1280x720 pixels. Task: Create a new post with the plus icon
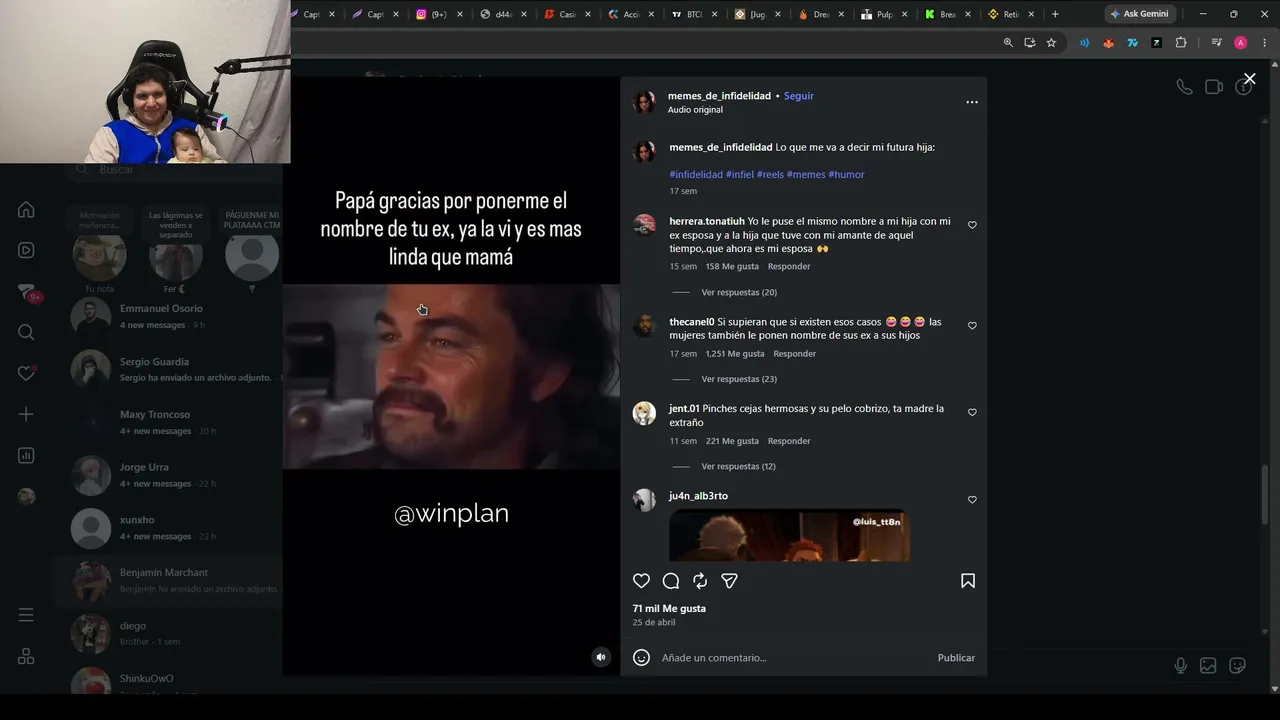coord(26,414)
